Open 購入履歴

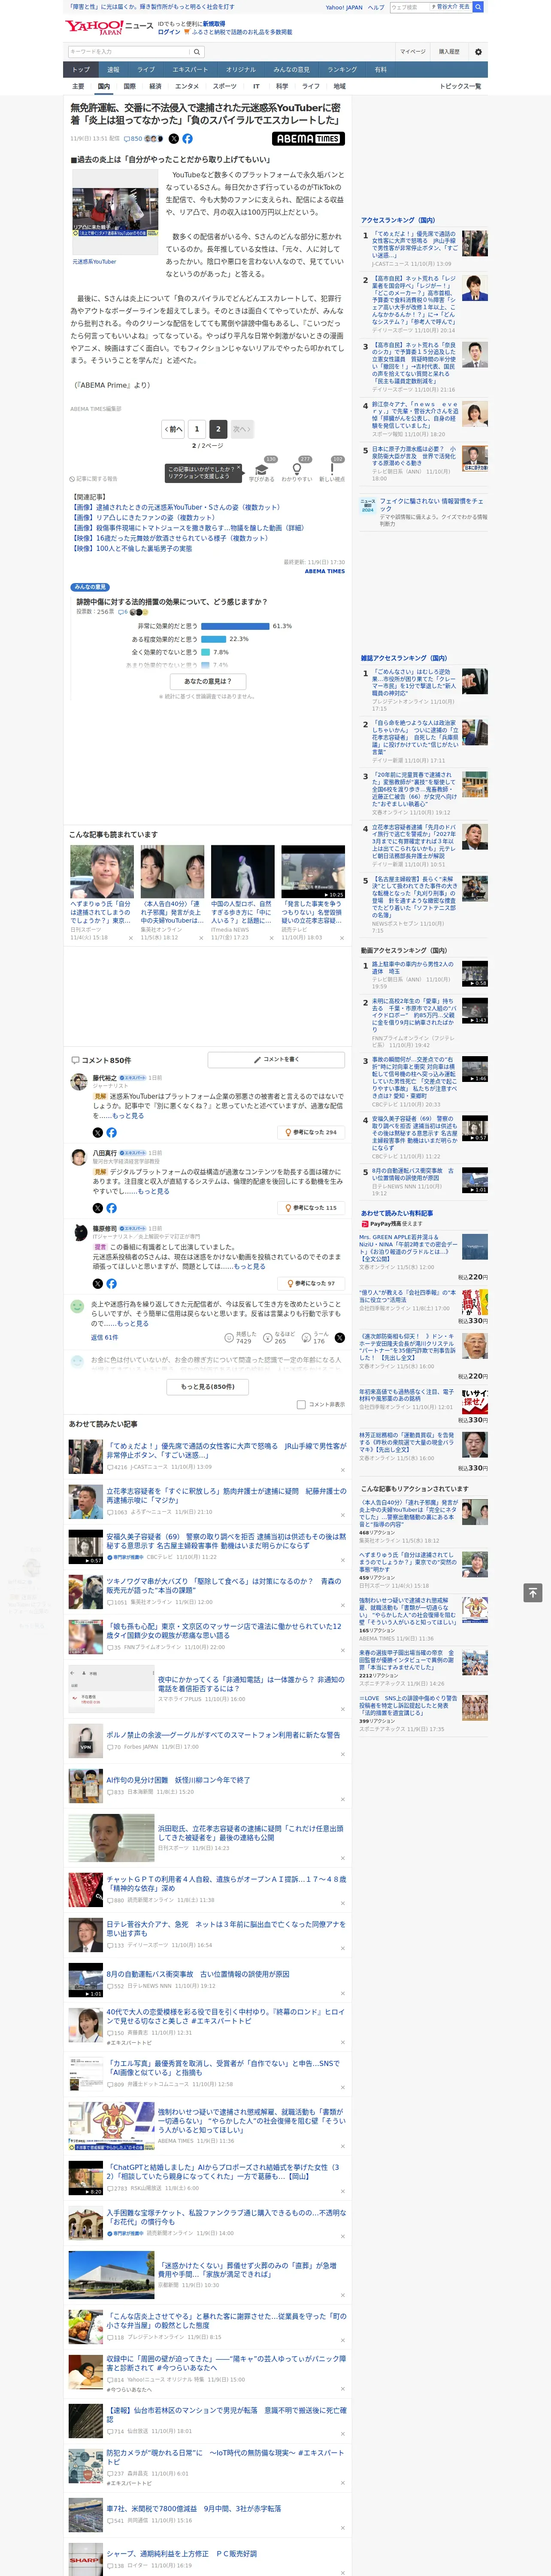pyautogui.click(x=449, y=52)
